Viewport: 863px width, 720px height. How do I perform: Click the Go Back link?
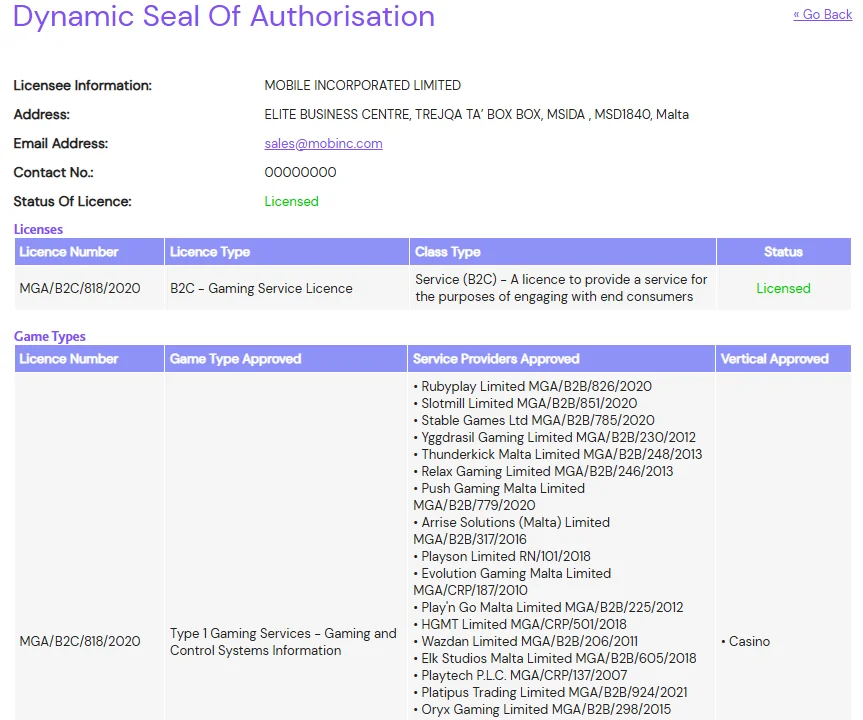tap(822, 14)
